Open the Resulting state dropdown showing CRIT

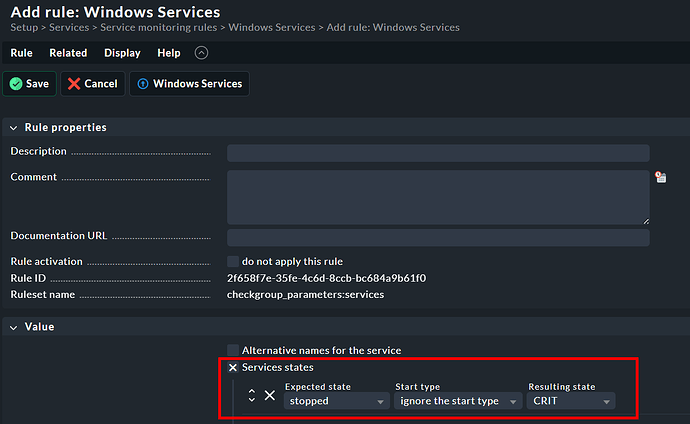571,401
